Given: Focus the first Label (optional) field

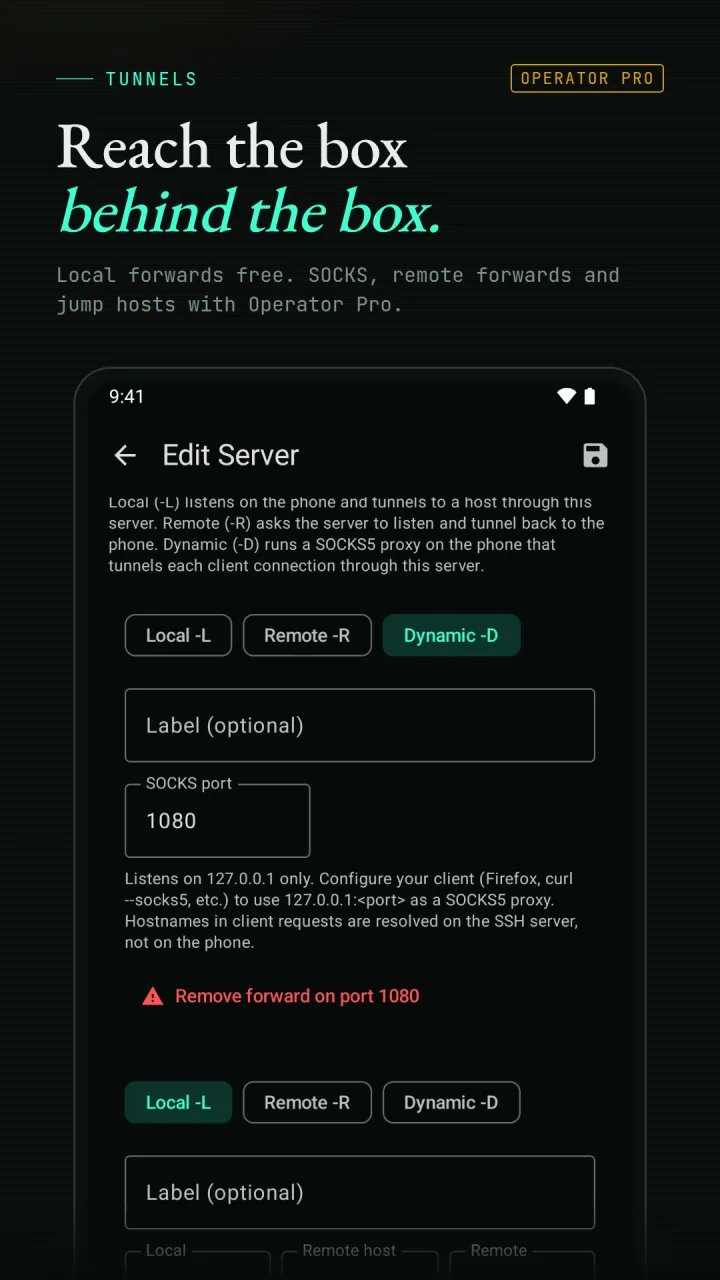Looking at the screenshot, I should tap(360, 726).
